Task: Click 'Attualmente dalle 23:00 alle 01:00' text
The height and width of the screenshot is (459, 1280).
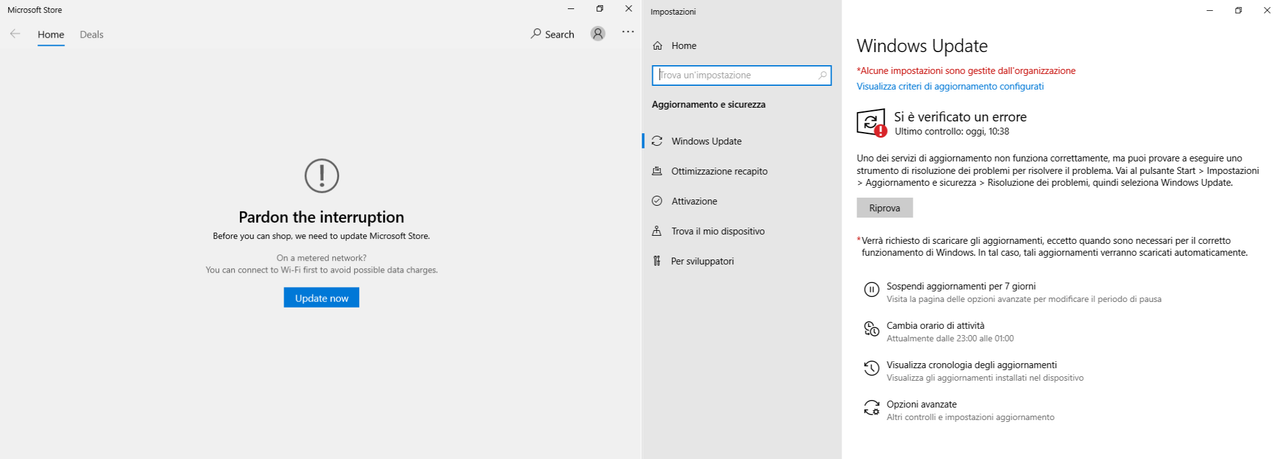Action: point(950,339)
